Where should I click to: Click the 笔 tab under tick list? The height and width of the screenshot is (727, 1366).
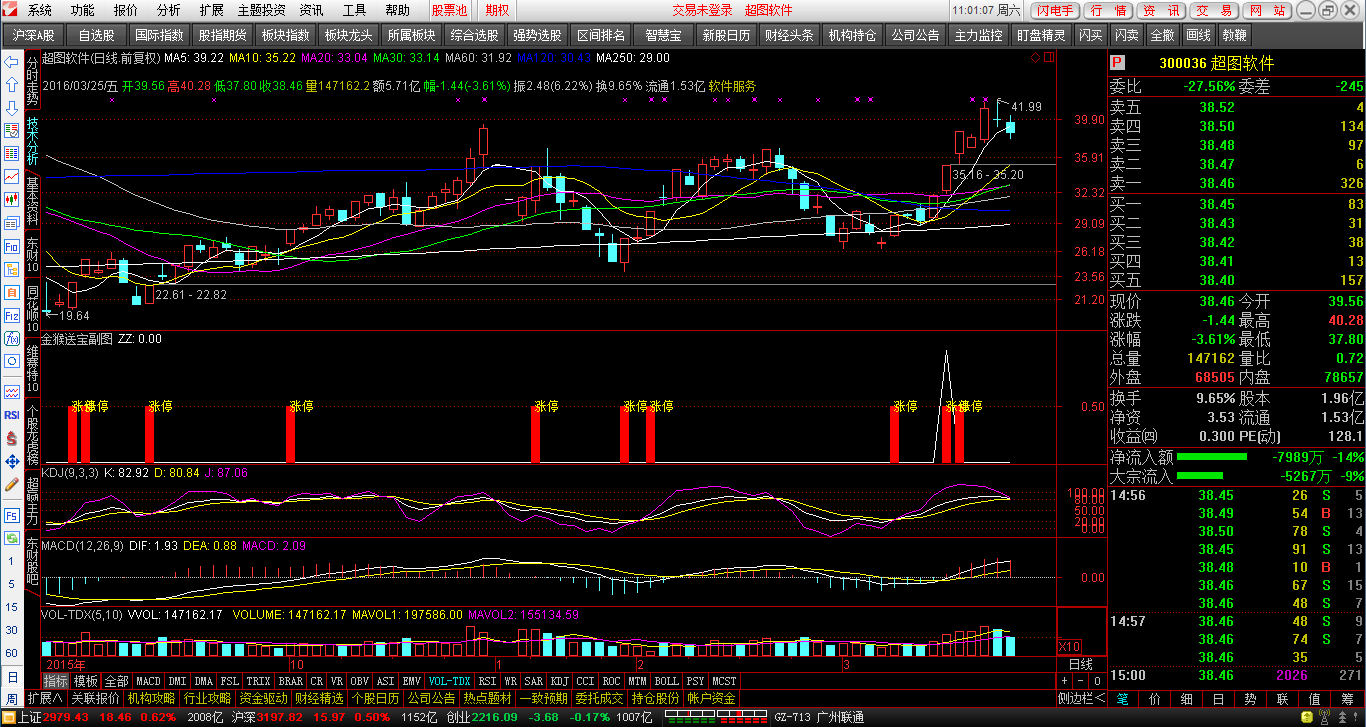click(1123, 699)
